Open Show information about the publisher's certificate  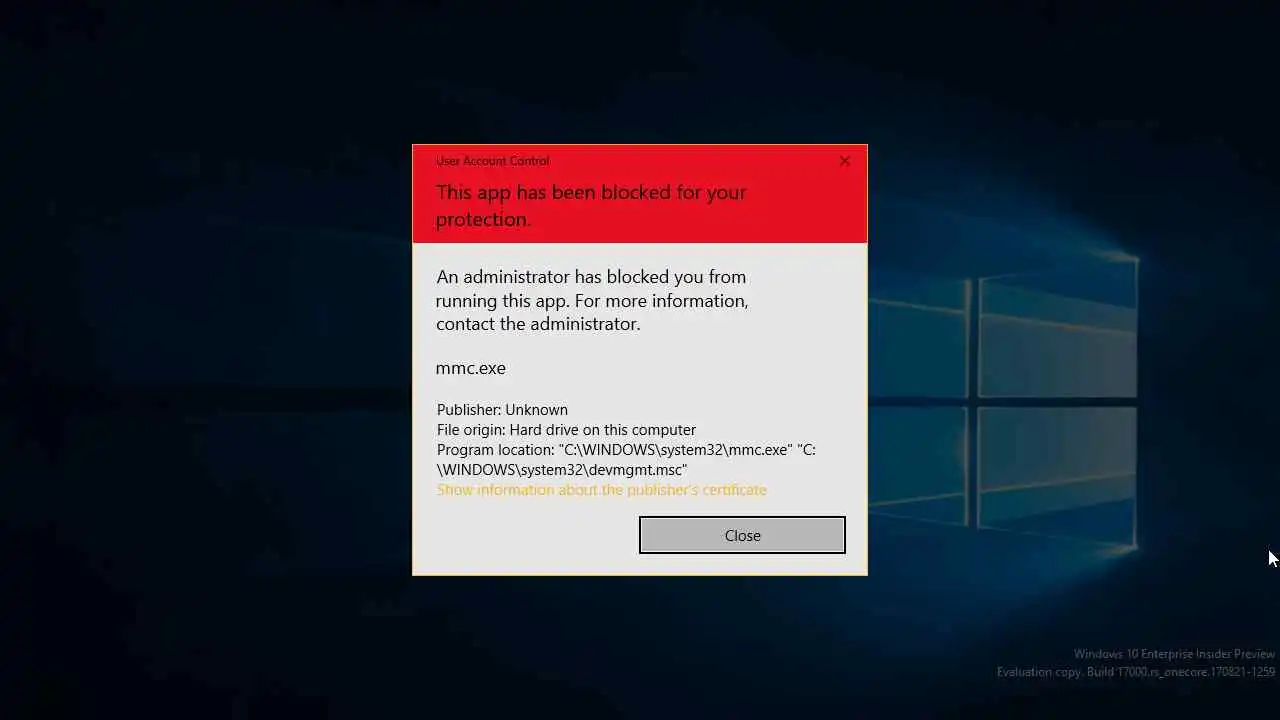coord(602,490)
